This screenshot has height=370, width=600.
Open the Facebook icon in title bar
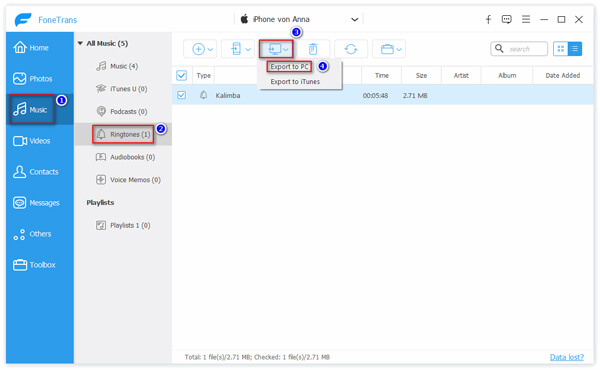click(x=488, y=19)
